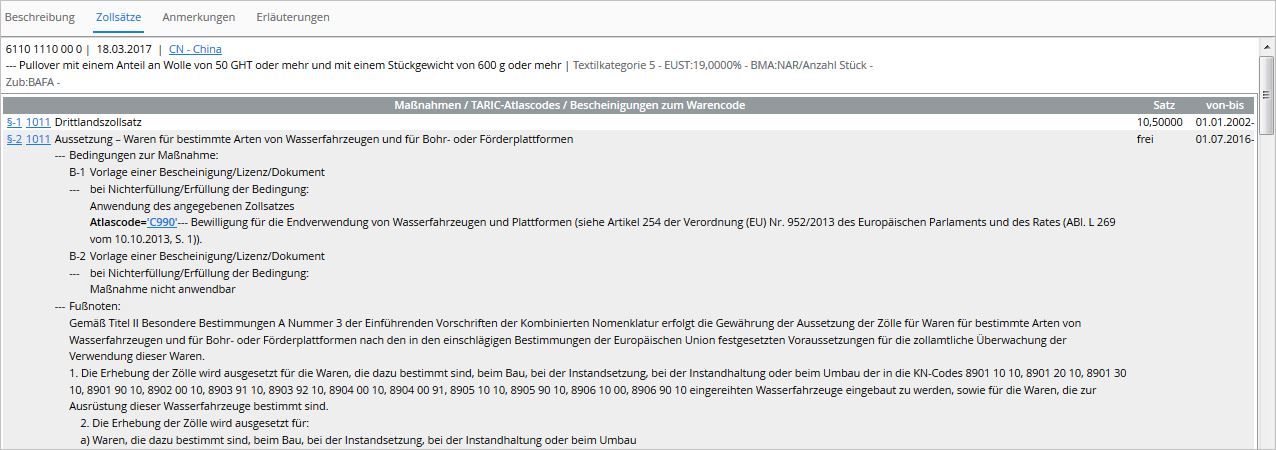Click the date 01.07.2016-

coord(1224,139)
